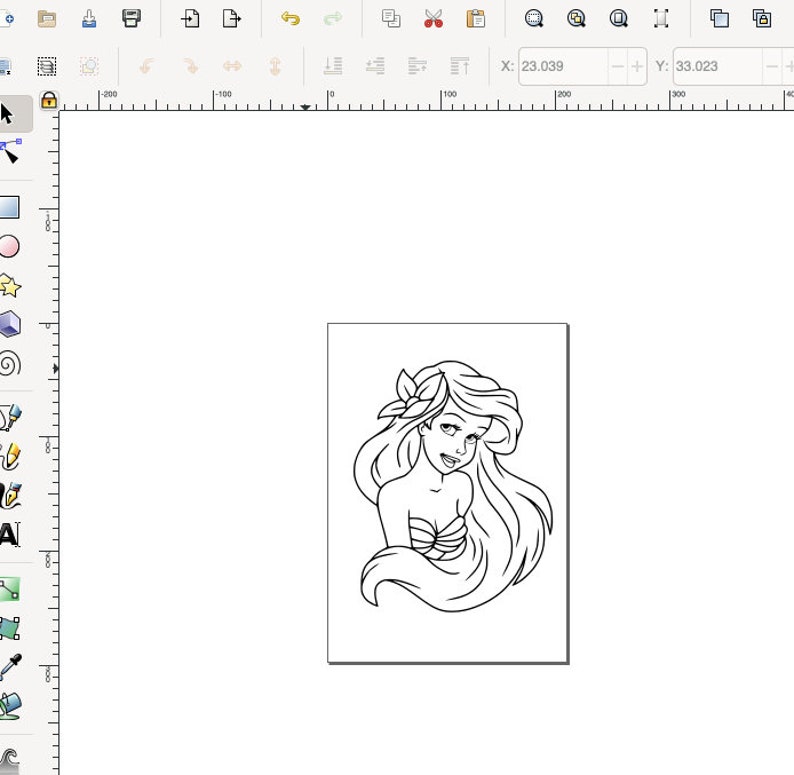Select the 3D box tool

pyautogui.click(x=10, y=324)
